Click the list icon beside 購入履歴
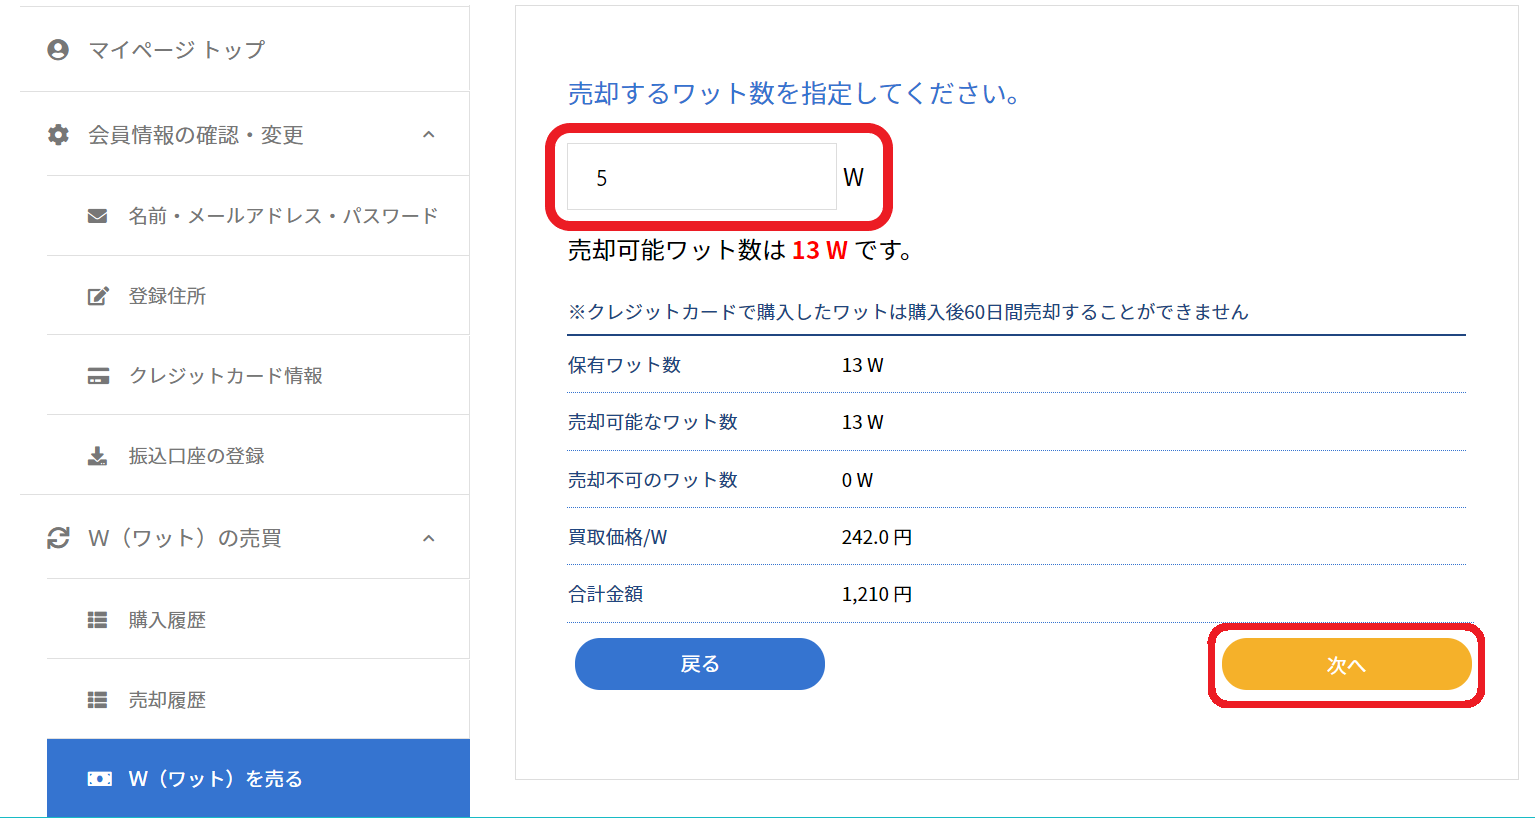 pyautogui.click(x=97, y=620)
